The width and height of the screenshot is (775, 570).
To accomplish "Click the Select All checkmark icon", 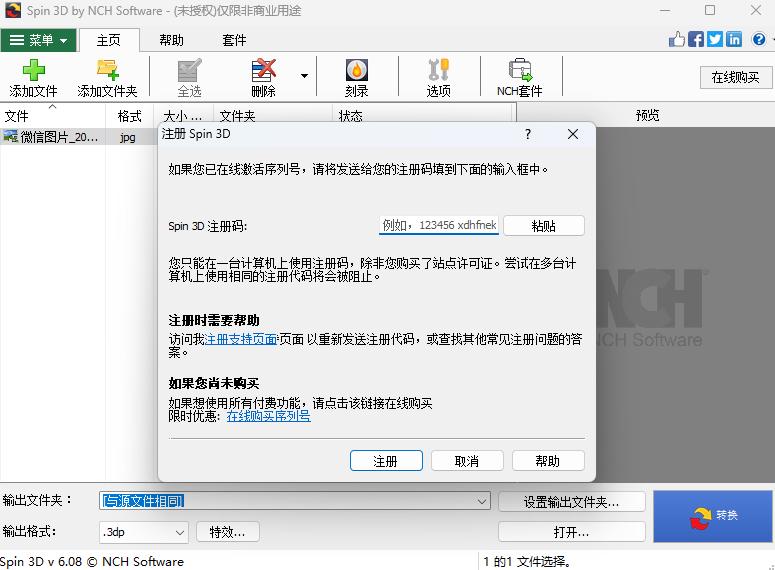I will pyautogui.click(x=189, y=70).
